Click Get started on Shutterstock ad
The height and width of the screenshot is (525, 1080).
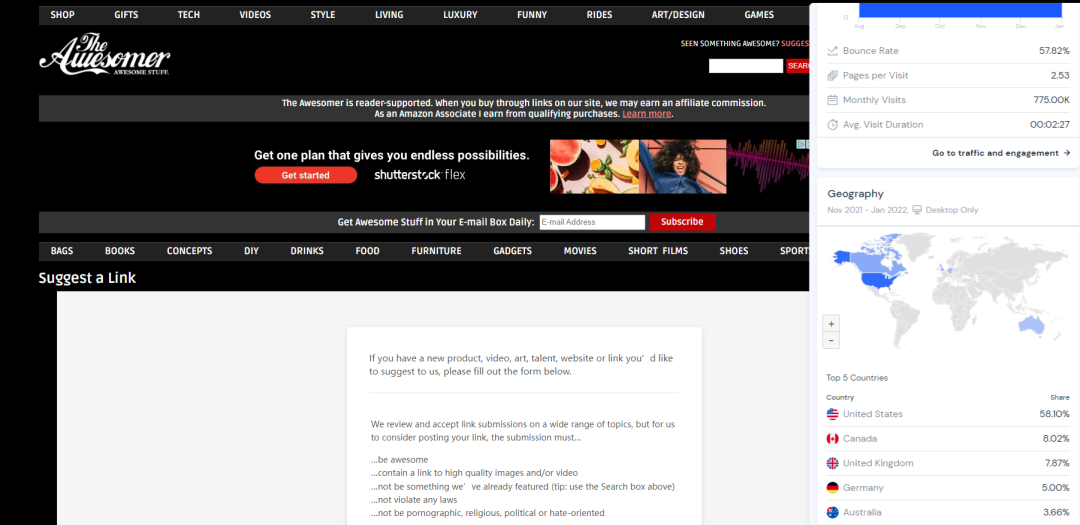pyautogui.click(x=306, y=175)
